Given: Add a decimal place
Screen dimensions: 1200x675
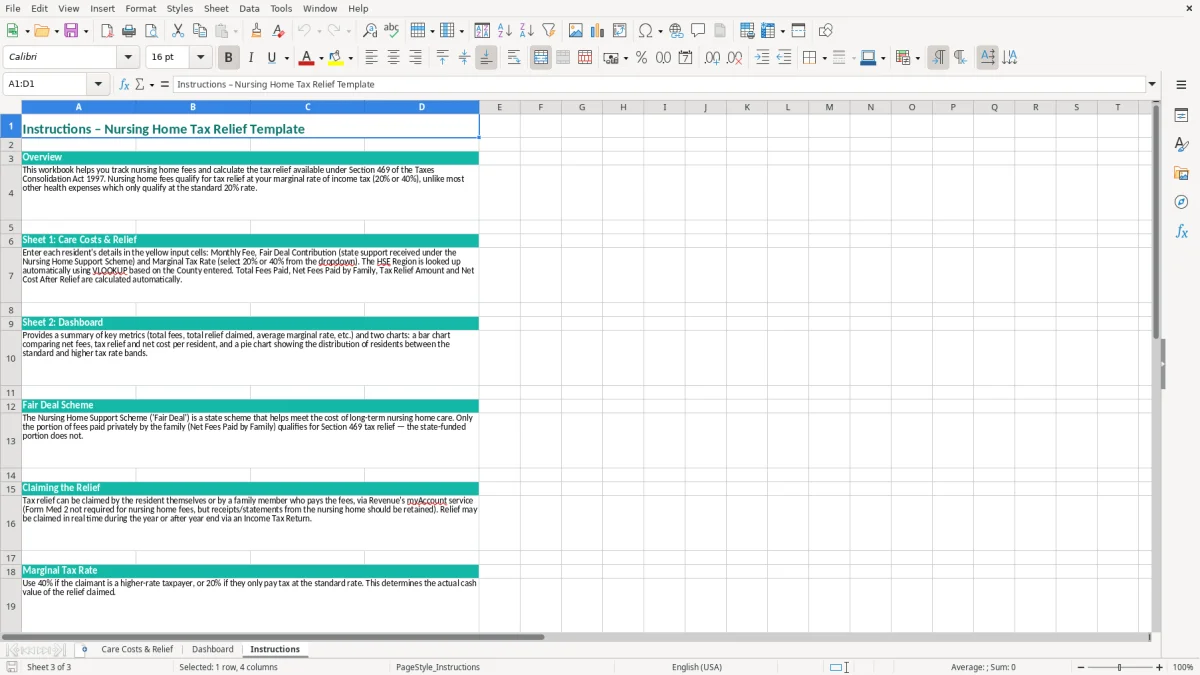Looking at the screenshot, I should pyautogui.click(x=712, y=58).
